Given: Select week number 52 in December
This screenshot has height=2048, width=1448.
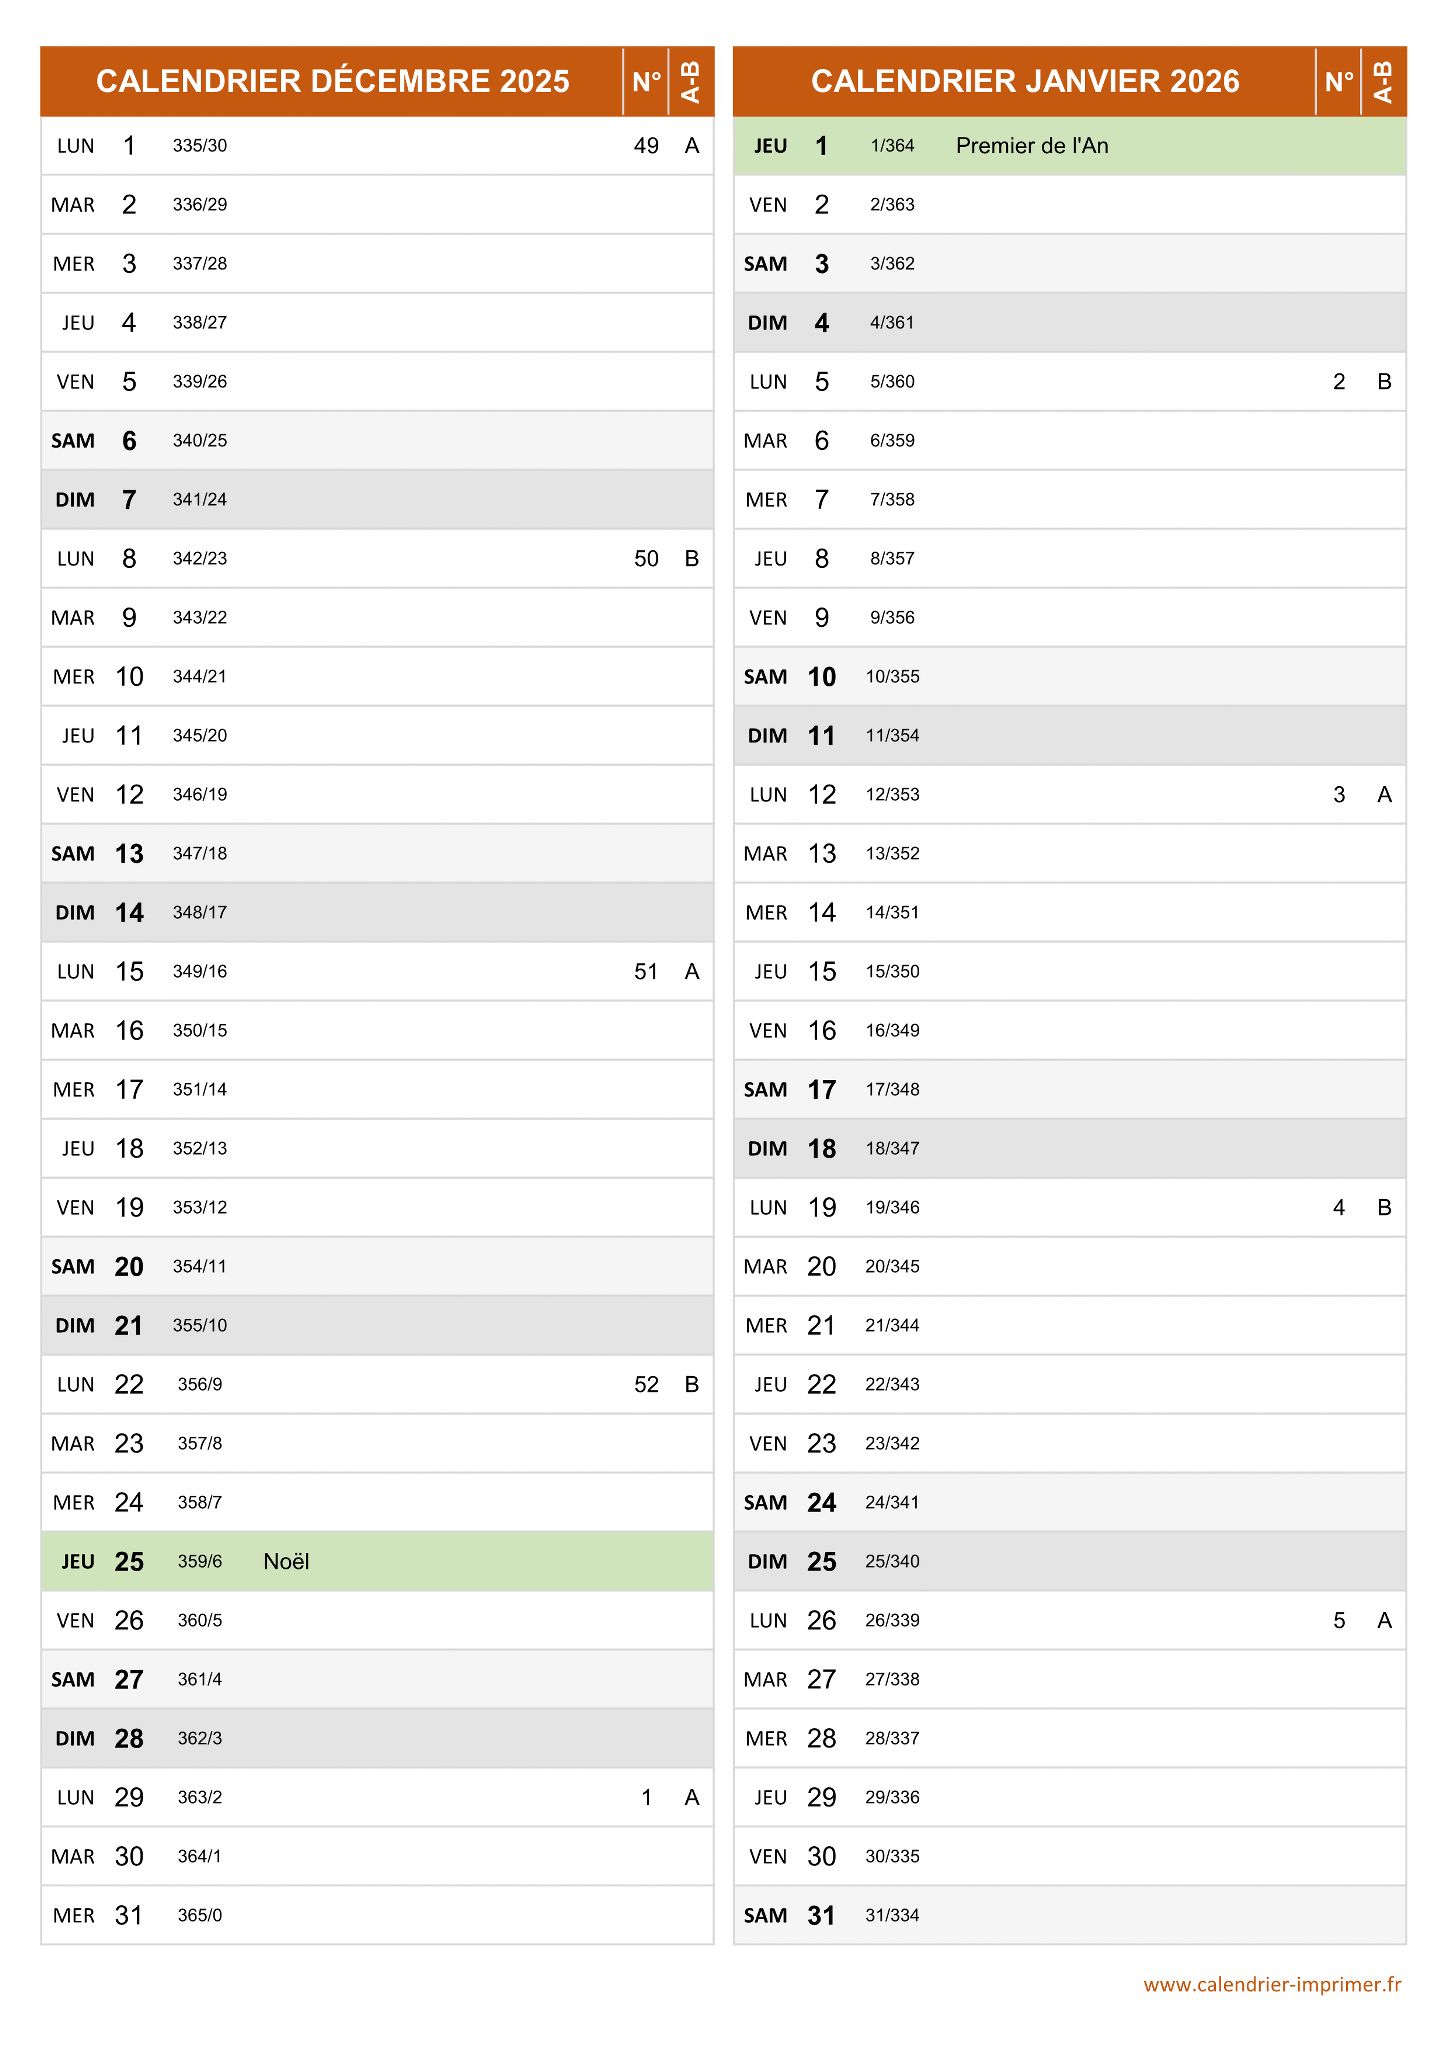Looking at the screenshot, I should [646, 1384].
